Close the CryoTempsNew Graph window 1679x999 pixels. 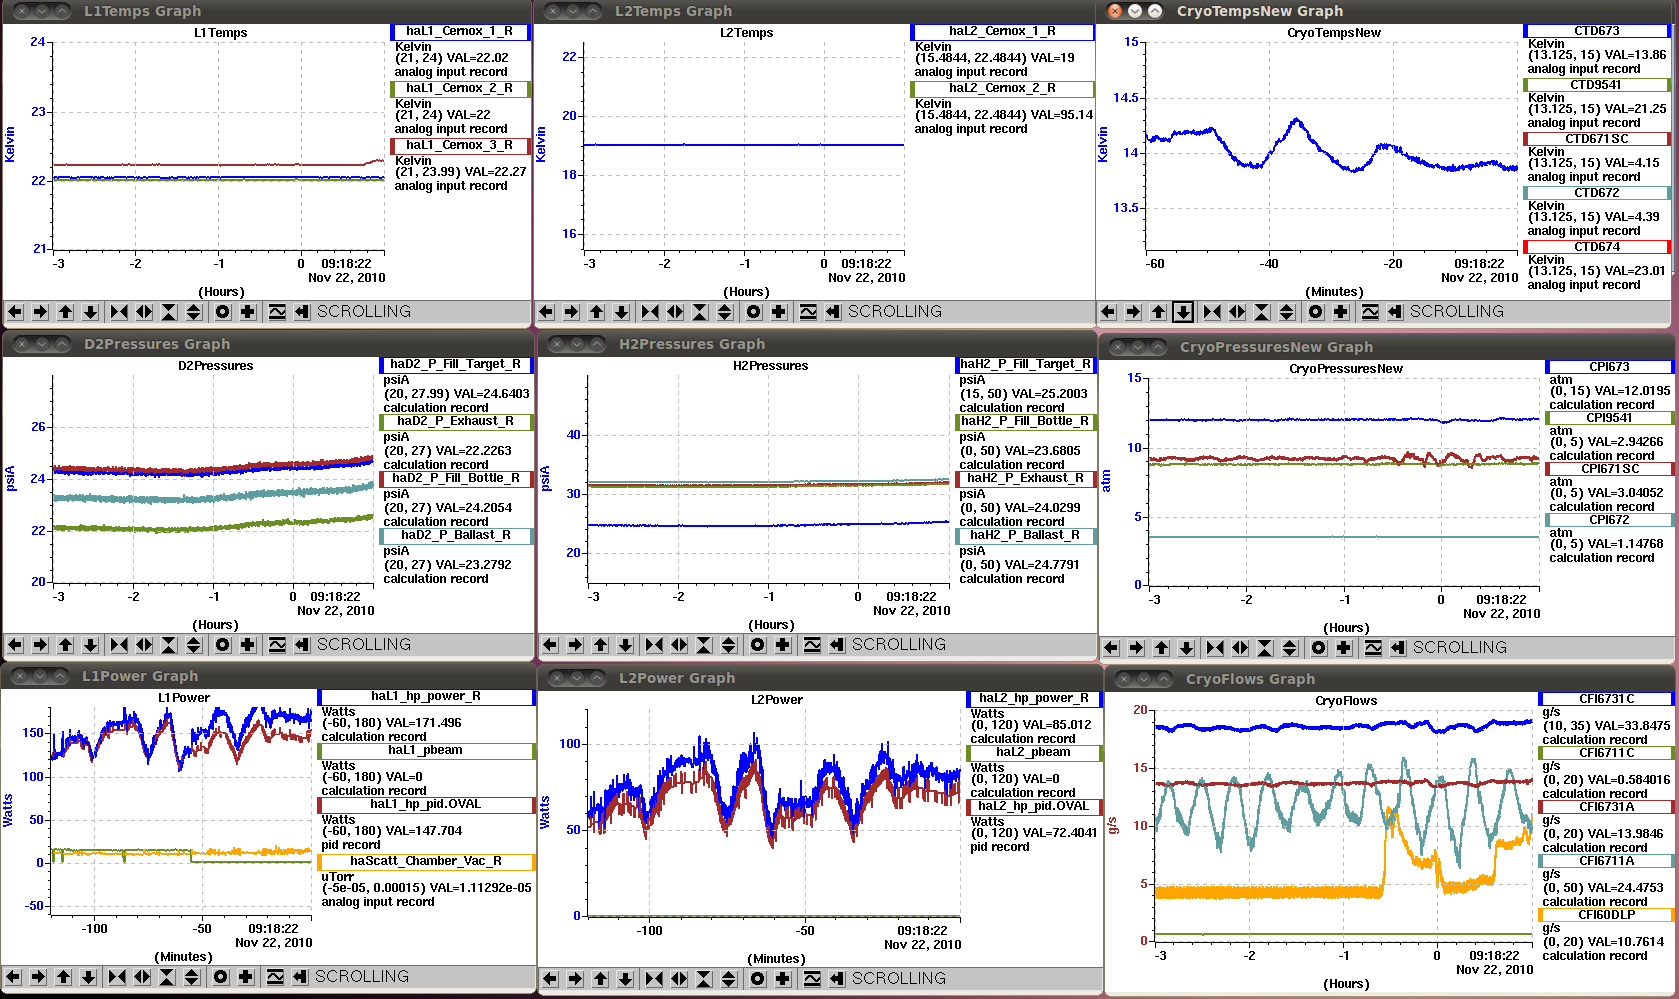point(1115,11)
